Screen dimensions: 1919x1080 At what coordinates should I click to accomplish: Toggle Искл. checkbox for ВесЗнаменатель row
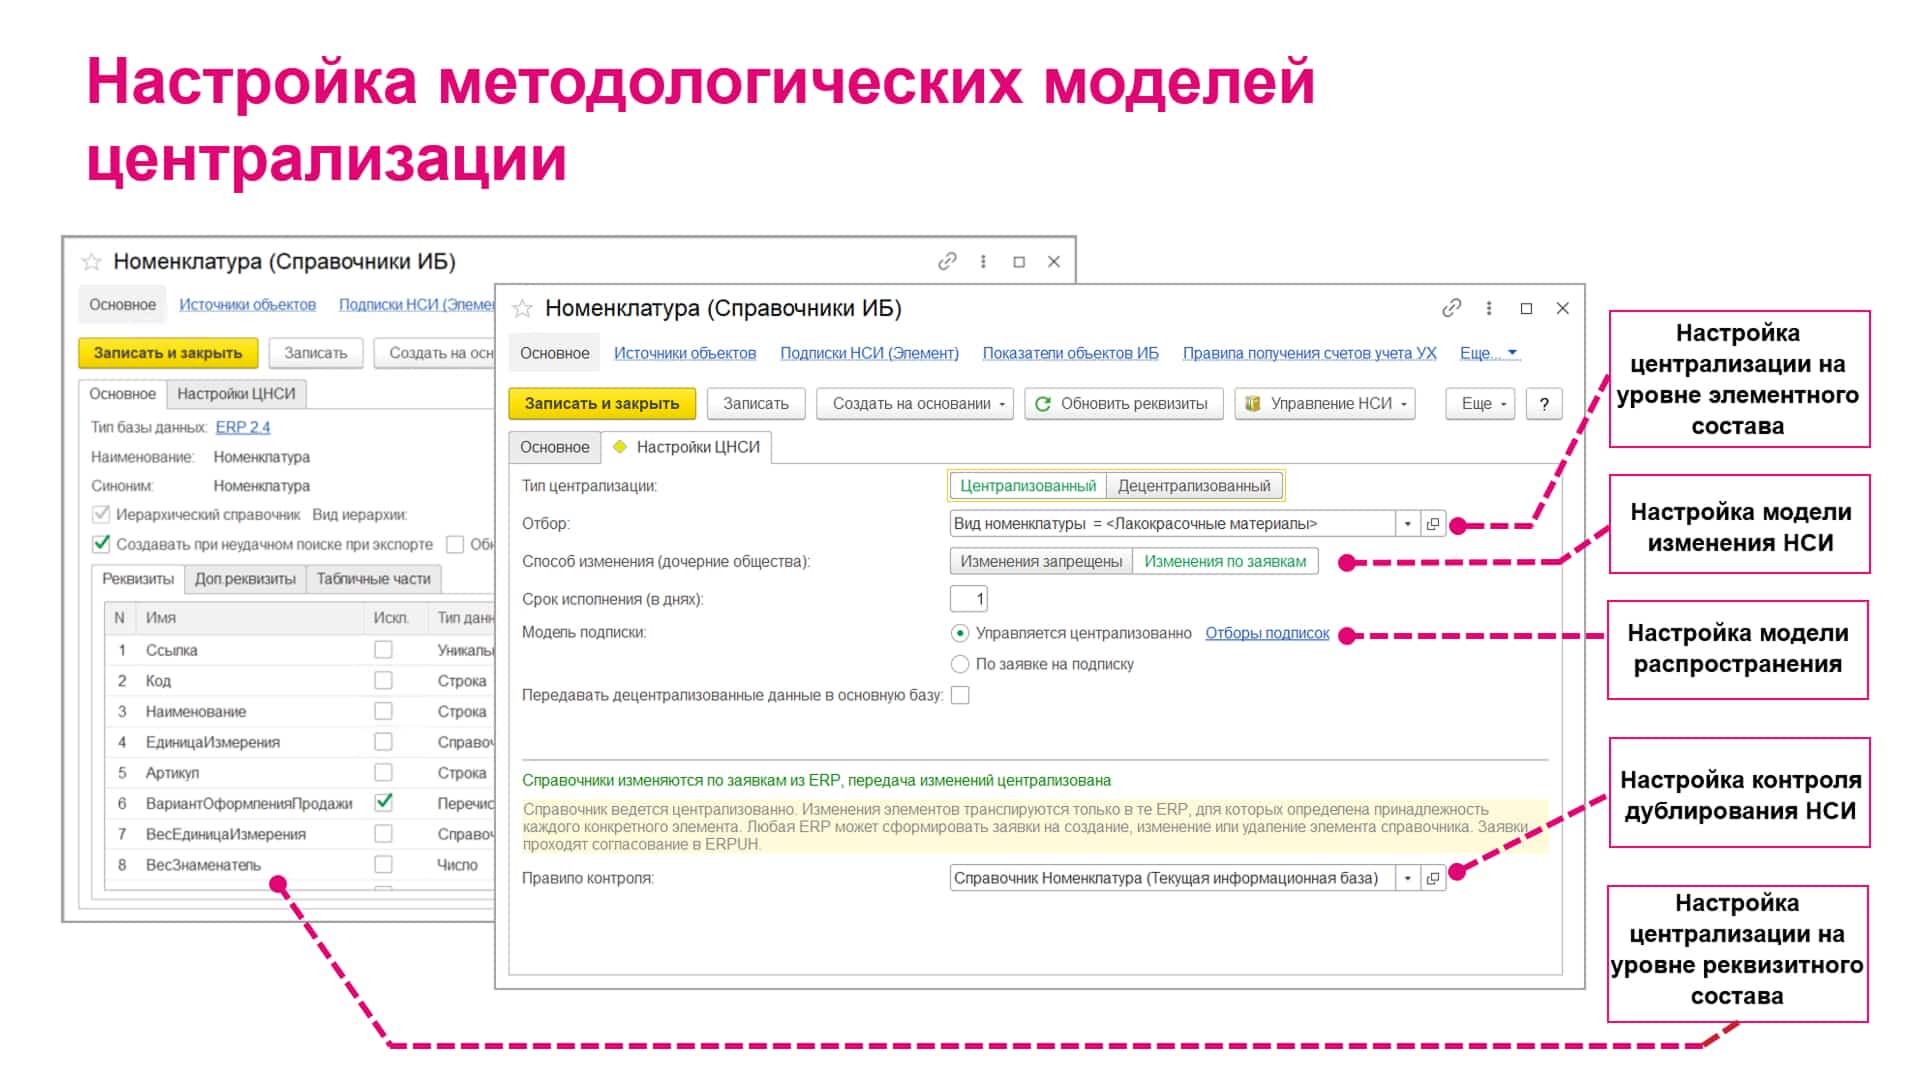(x=383, y=865)
